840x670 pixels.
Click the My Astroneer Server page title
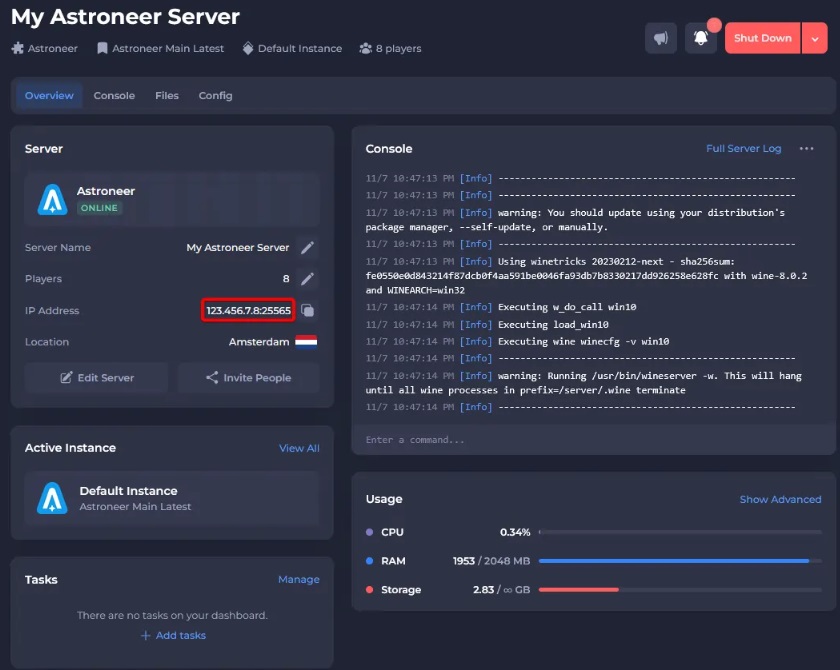pos(125,17)
